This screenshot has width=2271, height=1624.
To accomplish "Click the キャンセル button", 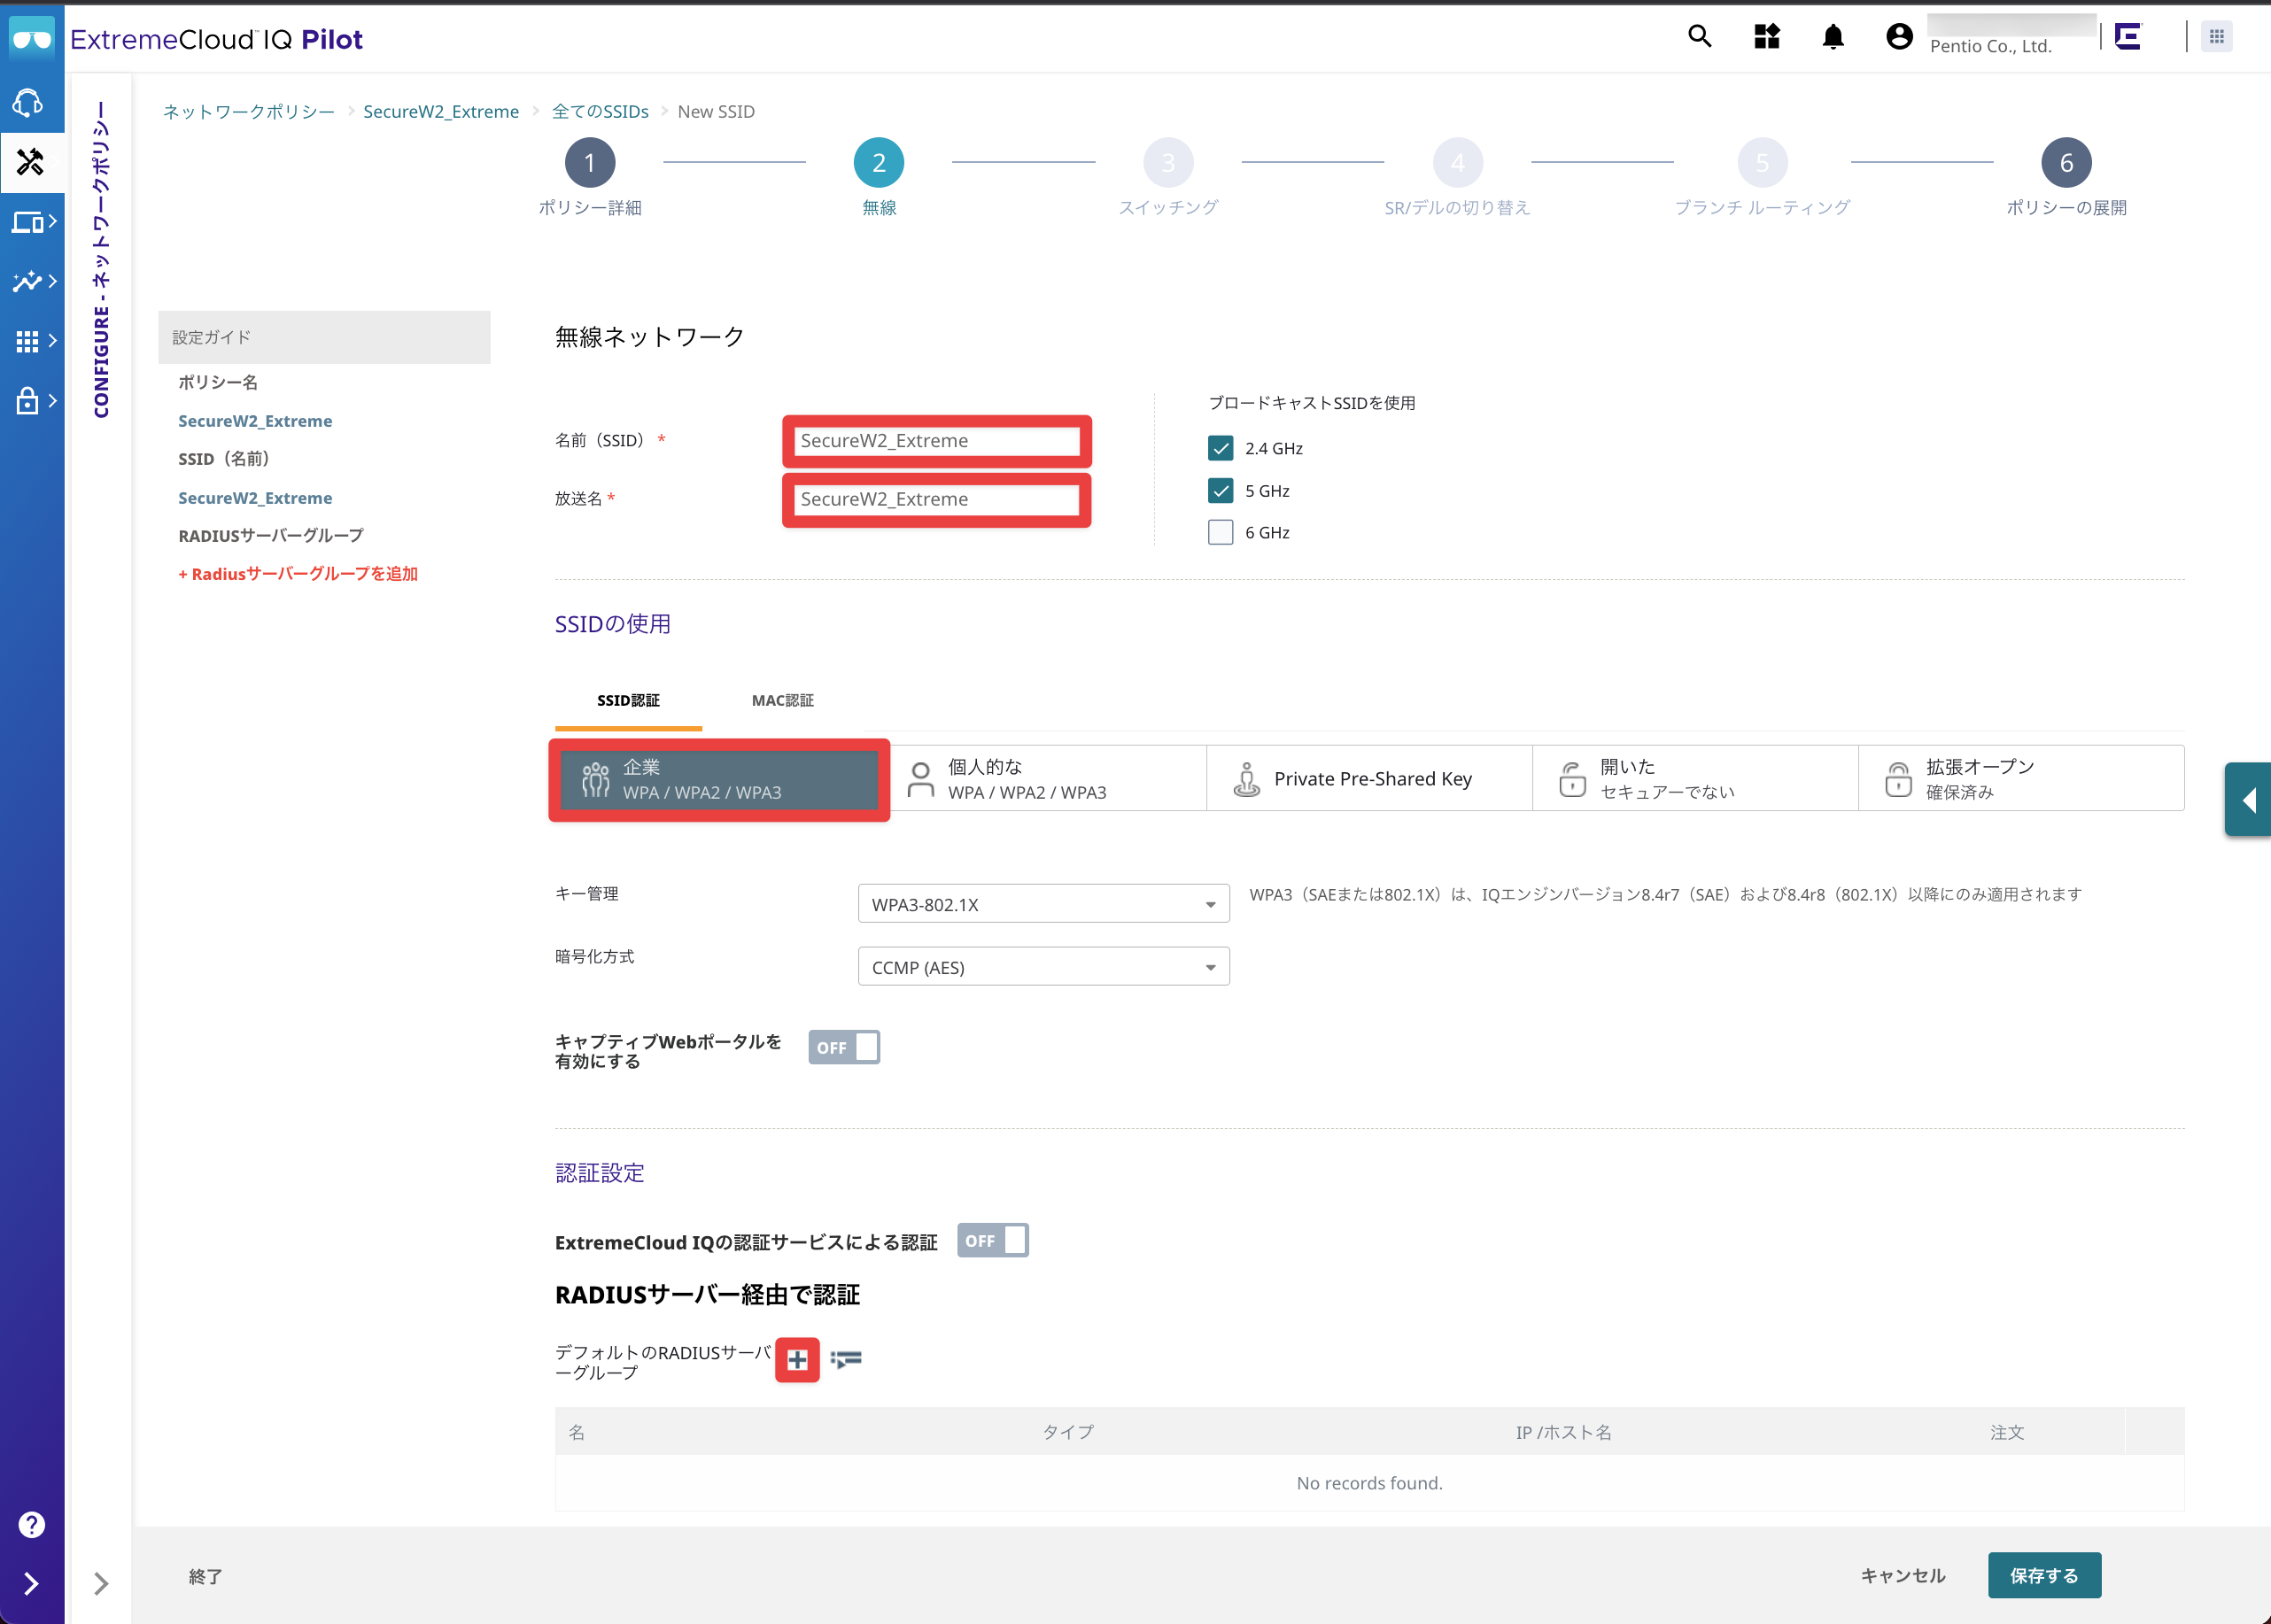I will (1902, 1575).
